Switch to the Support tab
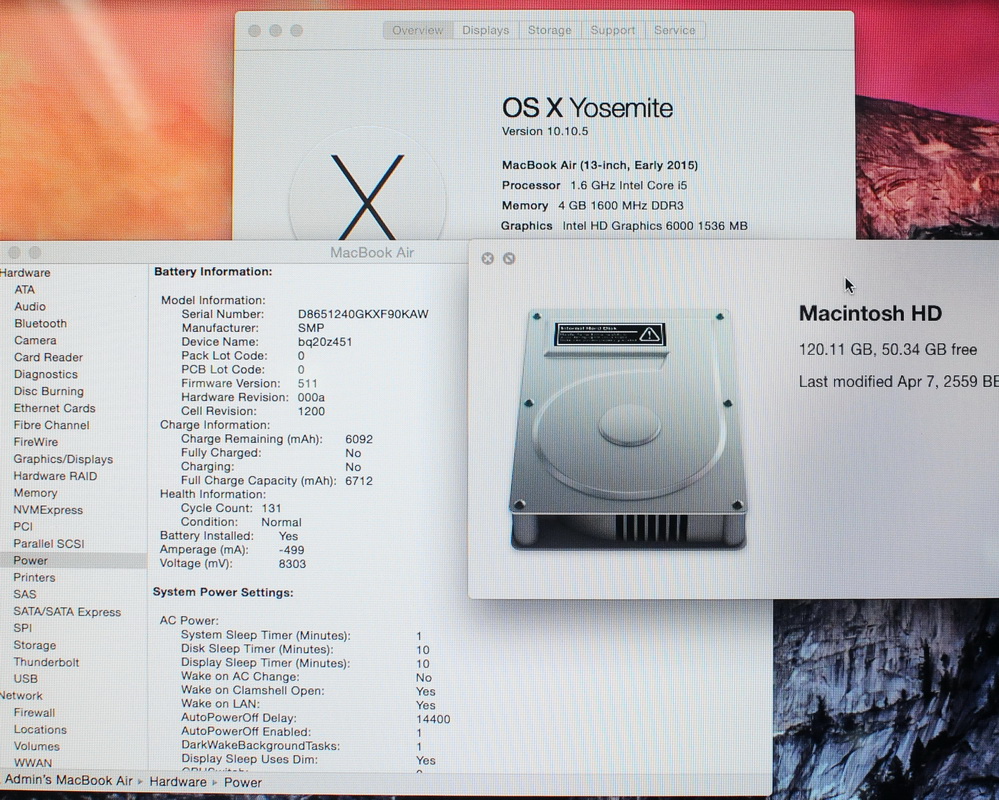Viewport: 999px width, 800px height. coord(612,30)
